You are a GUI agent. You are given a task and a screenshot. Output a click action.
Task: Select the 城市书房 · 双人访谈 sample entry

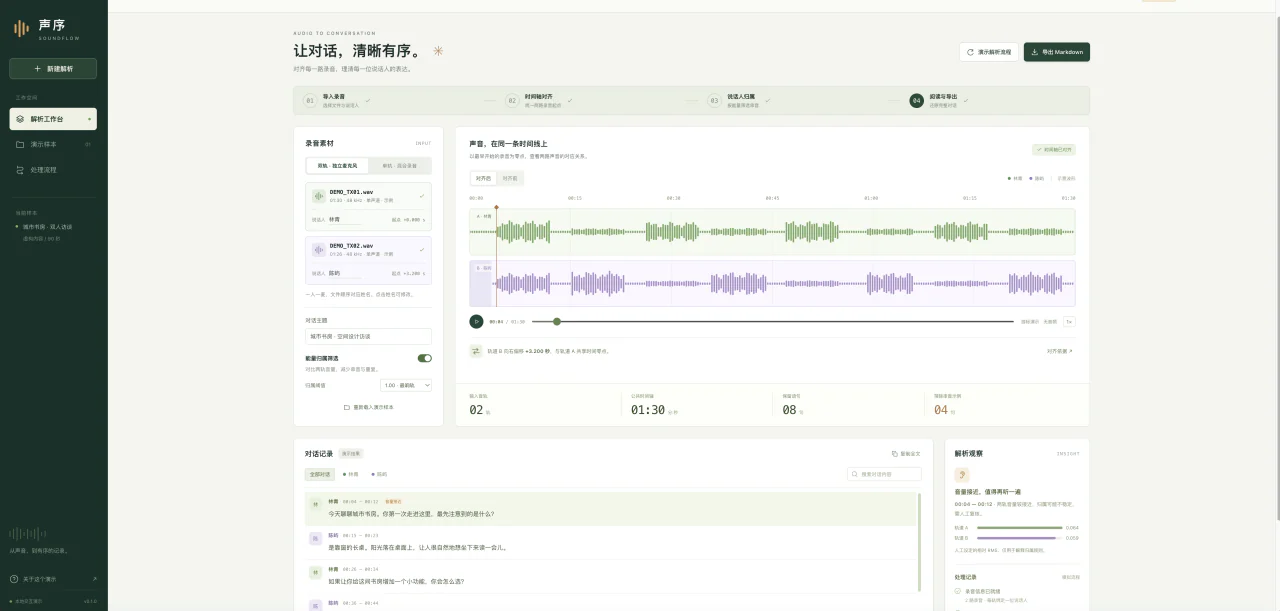pos(47,227)
